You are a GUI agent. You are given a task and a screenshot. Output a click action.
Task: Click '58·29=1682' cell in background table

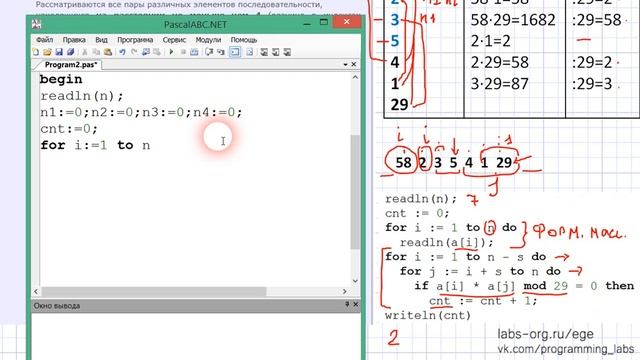click(513, 20)
